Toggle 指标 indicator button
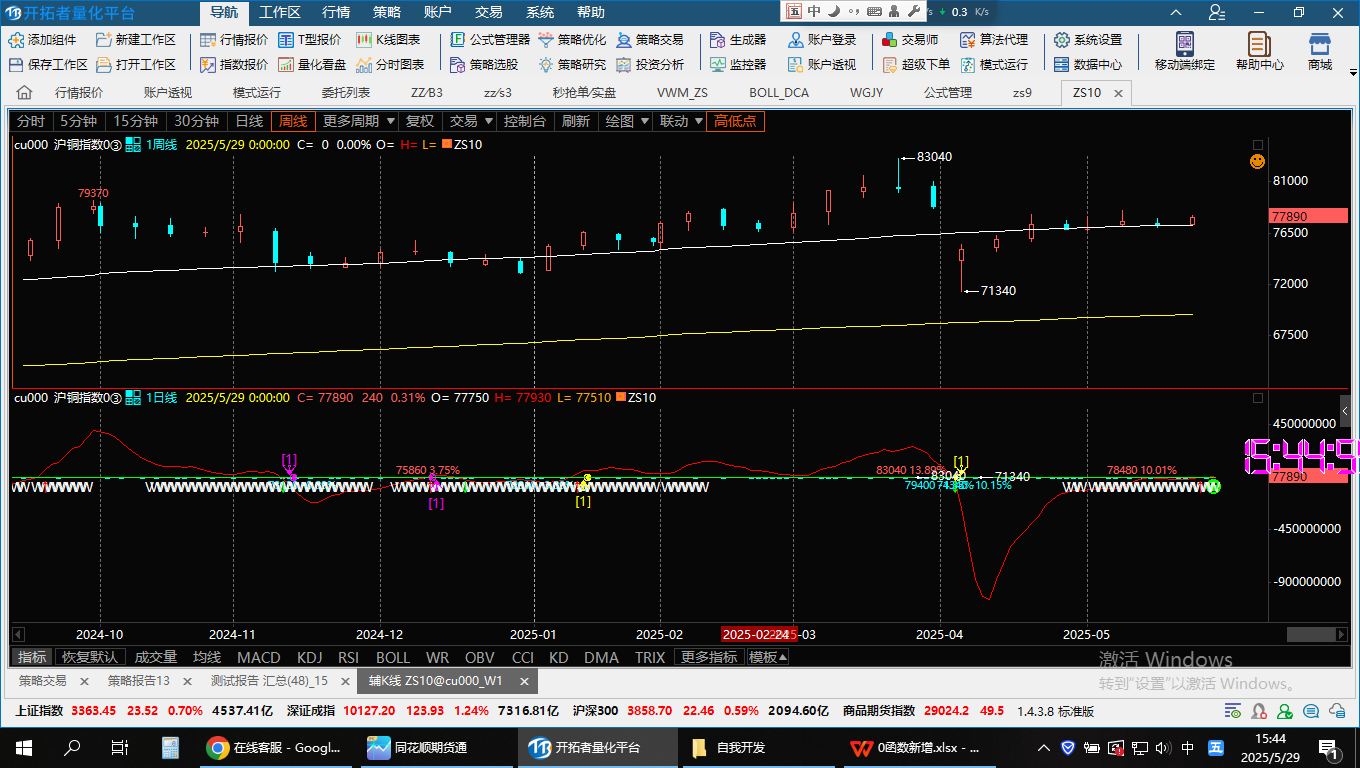Screen dimensions: 1360x768 pos(32,657)
